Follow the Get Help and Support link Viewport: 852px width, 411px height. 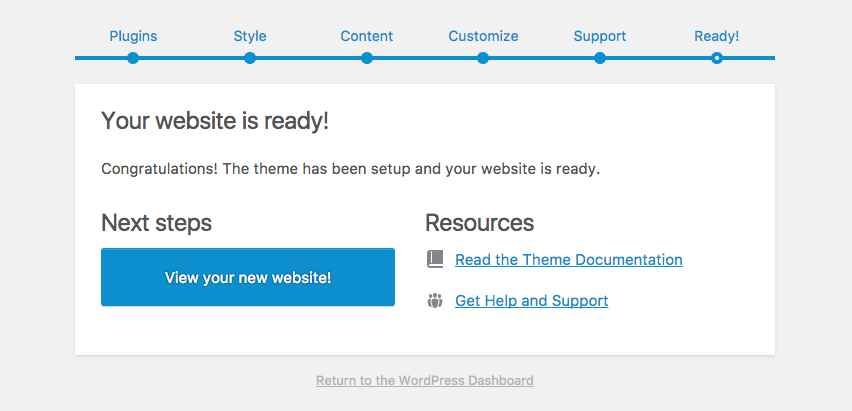(531, 301)
